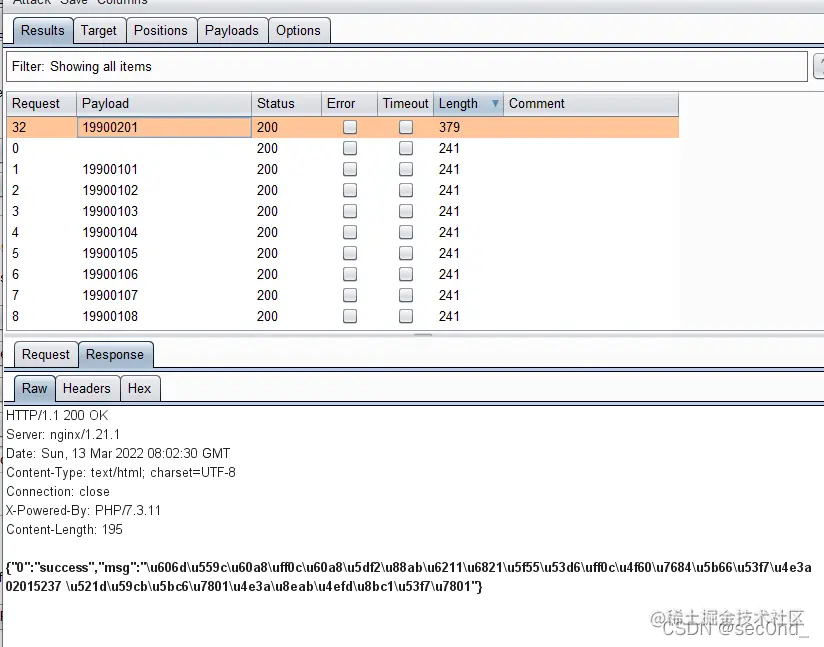824x647 pixels.
Task: Select the row with payload 19900104
Action: 343,232
